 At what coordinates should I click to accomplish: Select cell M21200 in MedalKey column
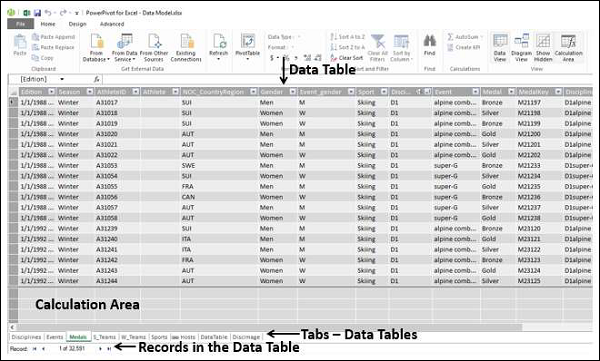(x=539, y=134)
